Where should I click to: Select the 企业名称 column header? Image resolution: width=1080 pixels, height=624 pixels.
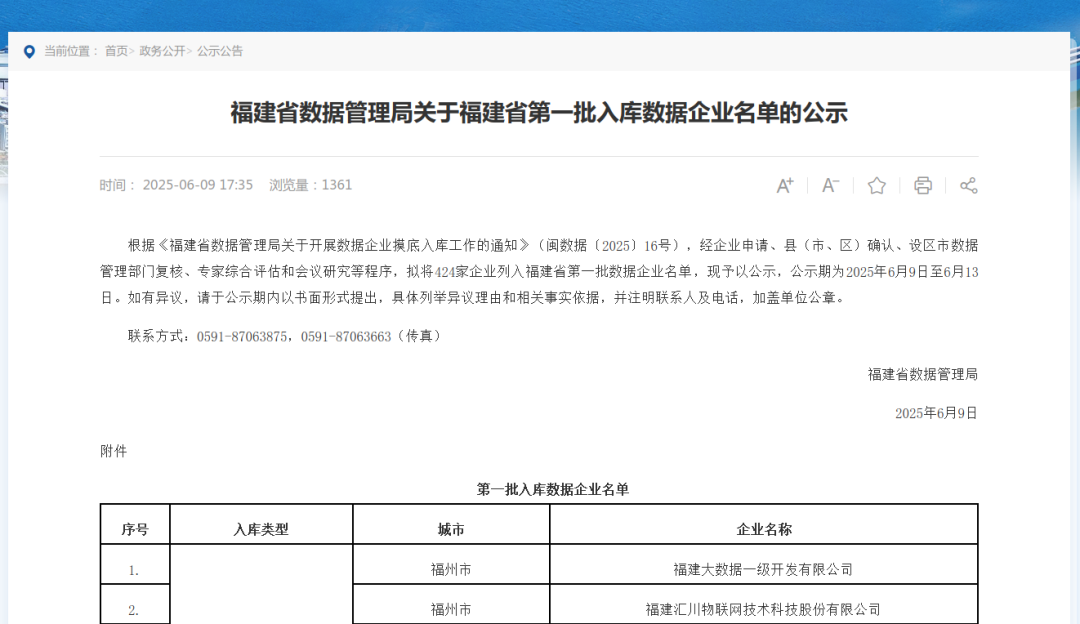click(x=763, y=529)
